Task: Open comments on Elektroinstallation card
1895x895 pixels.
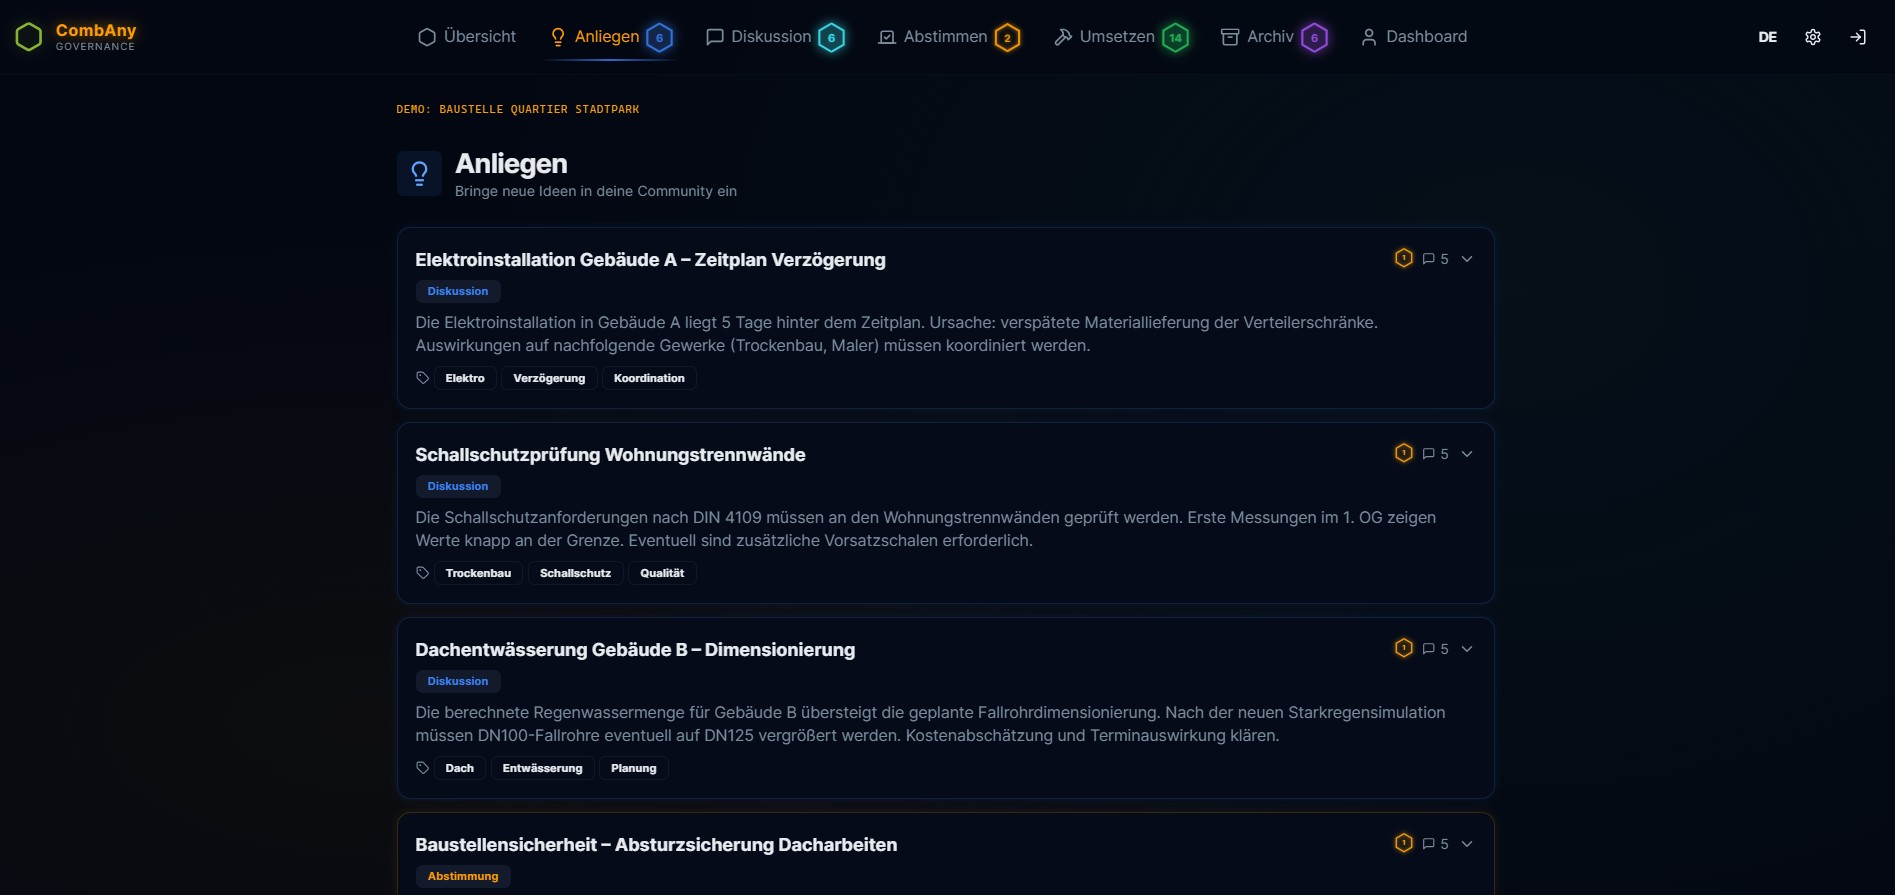Action: (1435, 259)
